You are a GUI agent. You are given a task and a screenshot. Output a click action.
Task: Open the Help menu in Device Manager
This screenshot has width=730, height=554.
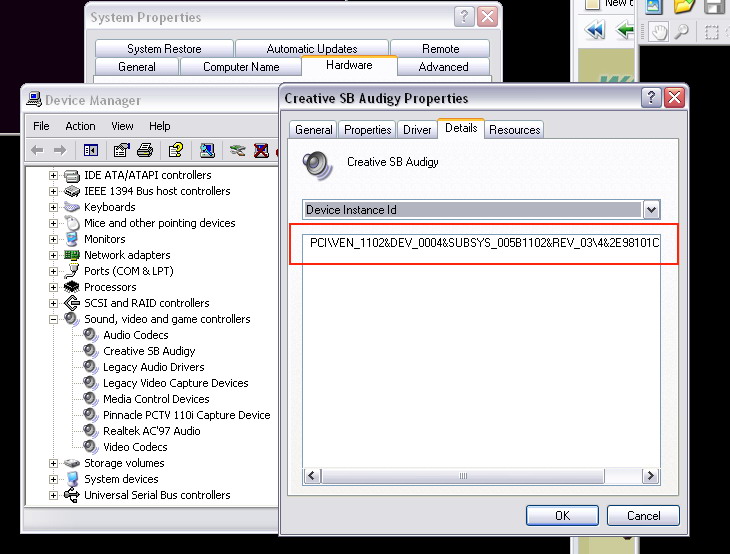(160, 126)
